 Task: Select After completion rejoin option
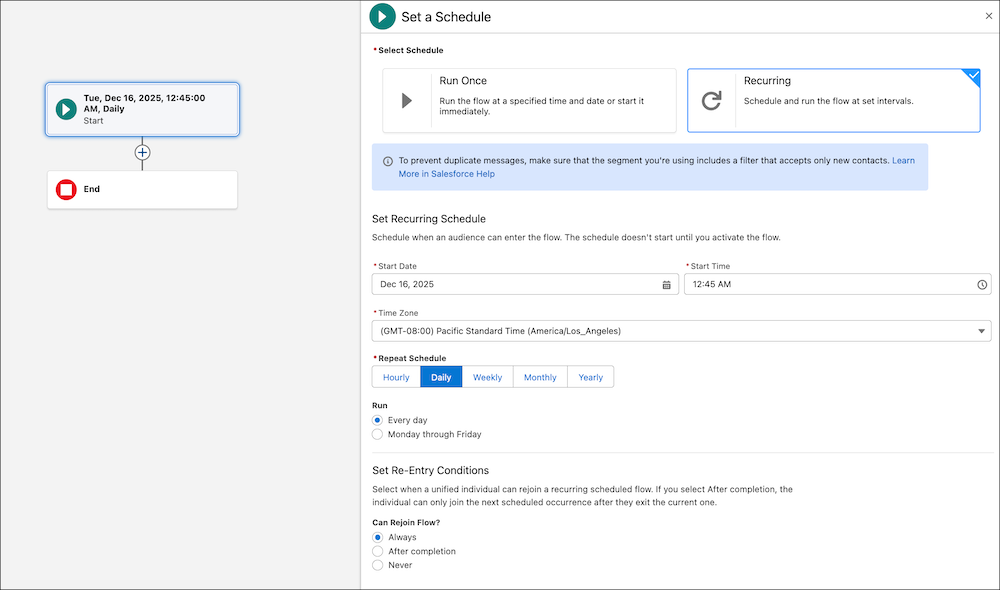pos(378,552)
